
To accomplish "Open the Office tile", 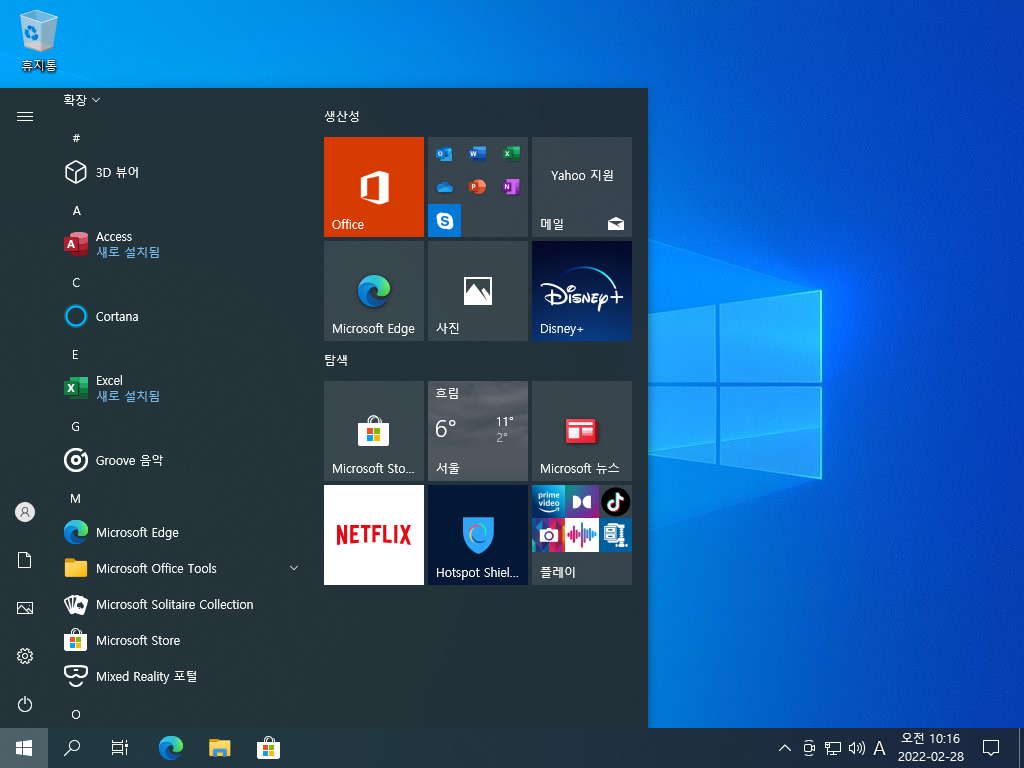I will point(374,187).
